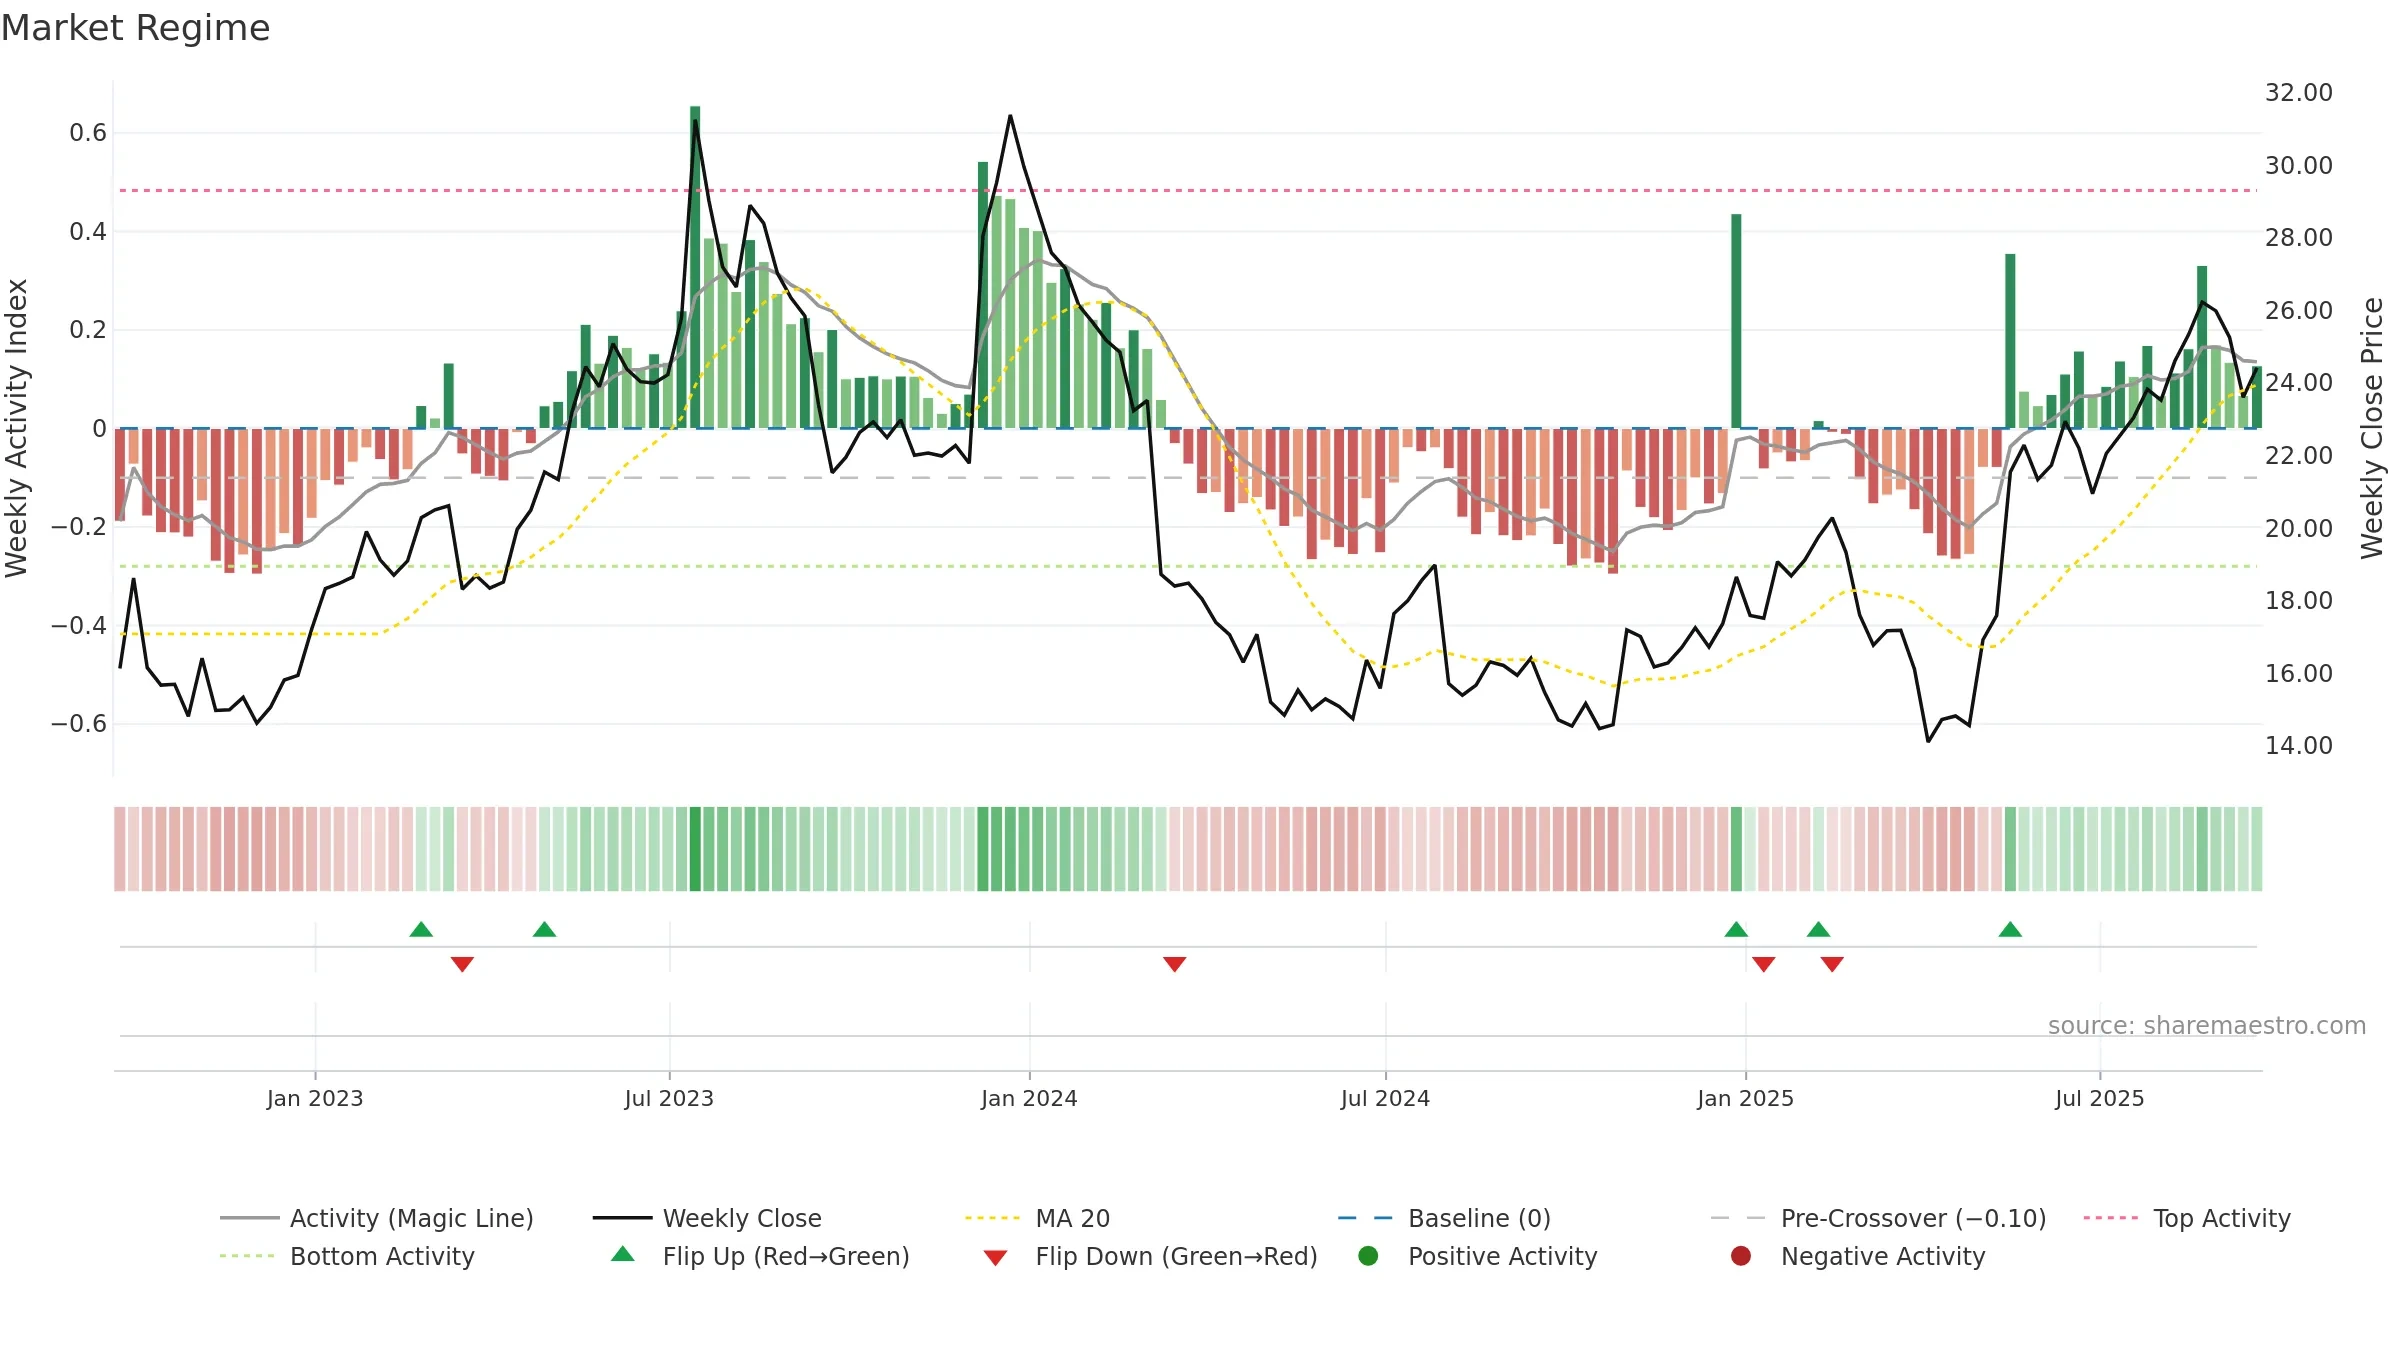2400x1350 pixels.
Task: Click the 32.00 price axis label
Action: click(2299, 92)
